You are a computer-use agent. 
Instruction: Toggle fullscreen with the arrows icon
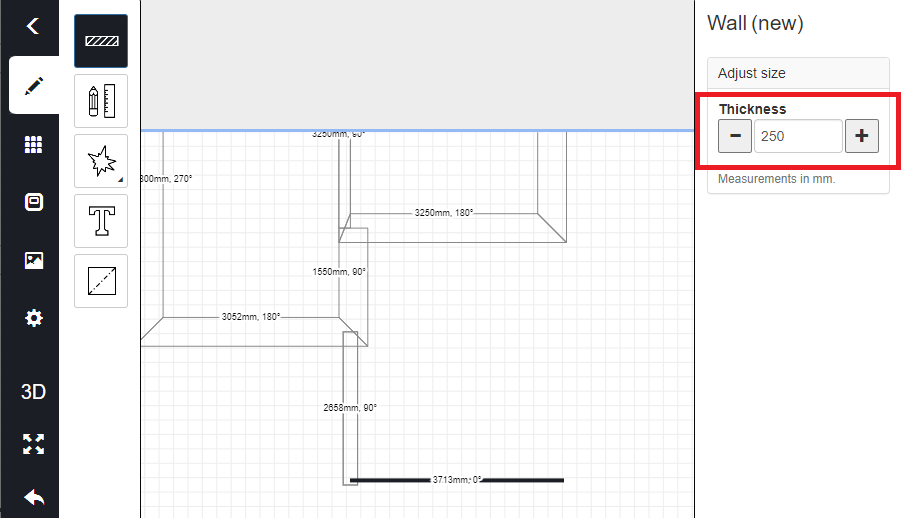[33, 444]
